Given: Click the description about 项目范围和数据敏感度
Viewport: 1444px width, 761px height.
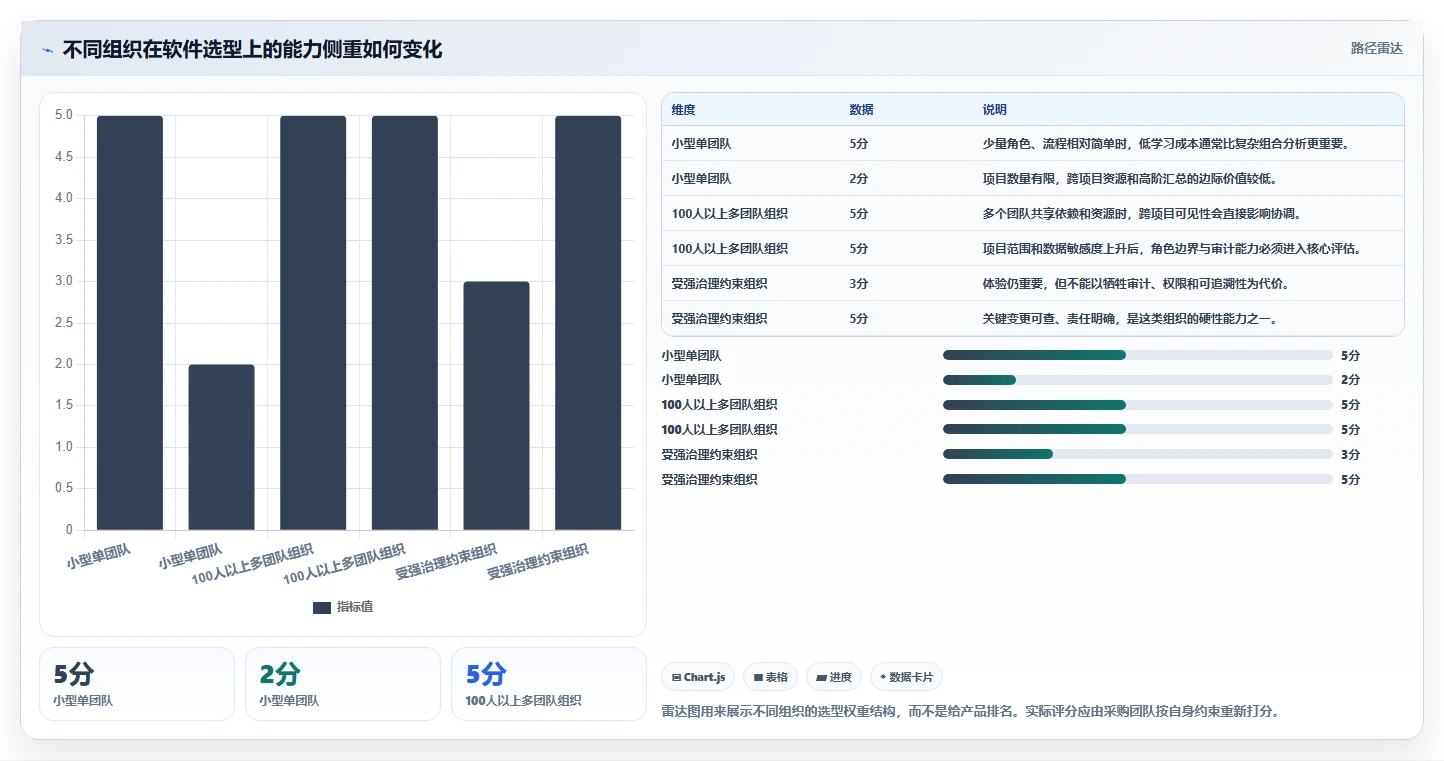Looking at the screenshot, I should (x=1173, y=249).
